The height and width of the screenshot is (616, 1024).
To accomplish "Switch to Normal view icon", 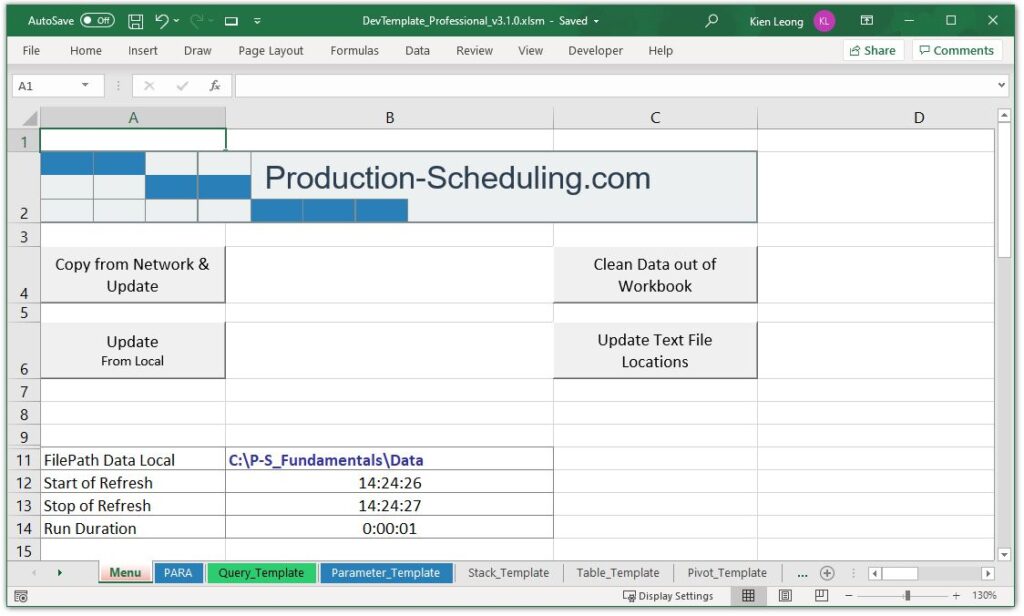I will point(748,596).
